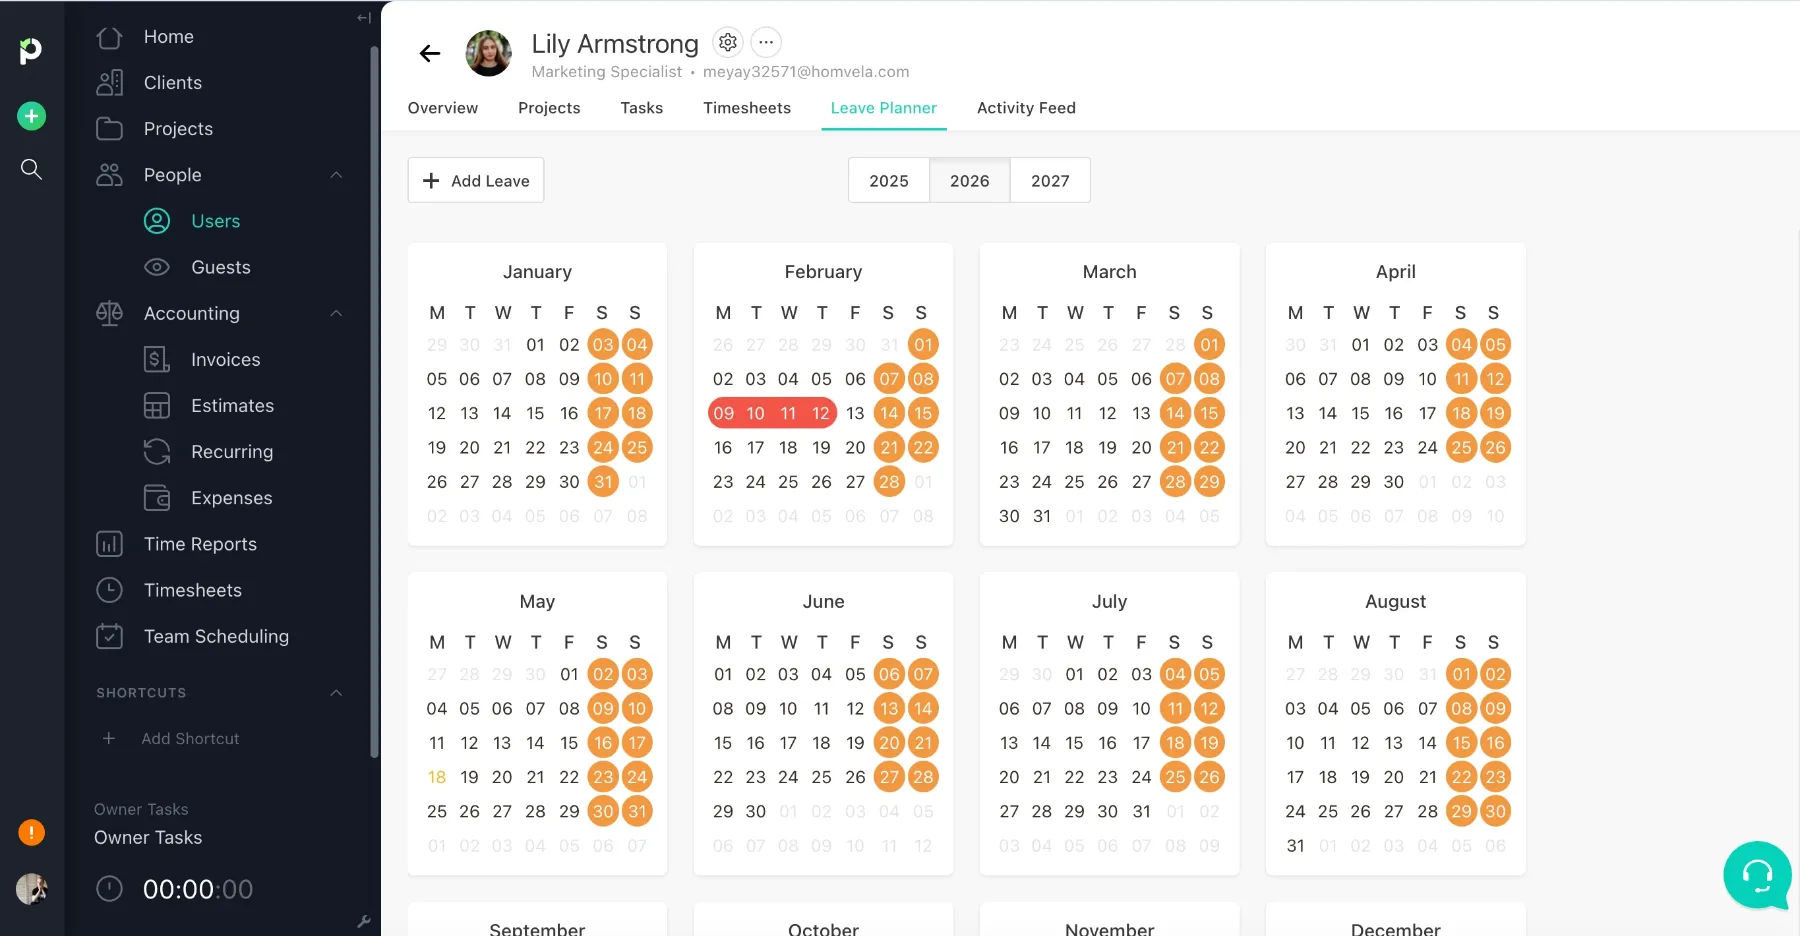Open Lily Armstrong's settings gear

[x=728, y=42]
